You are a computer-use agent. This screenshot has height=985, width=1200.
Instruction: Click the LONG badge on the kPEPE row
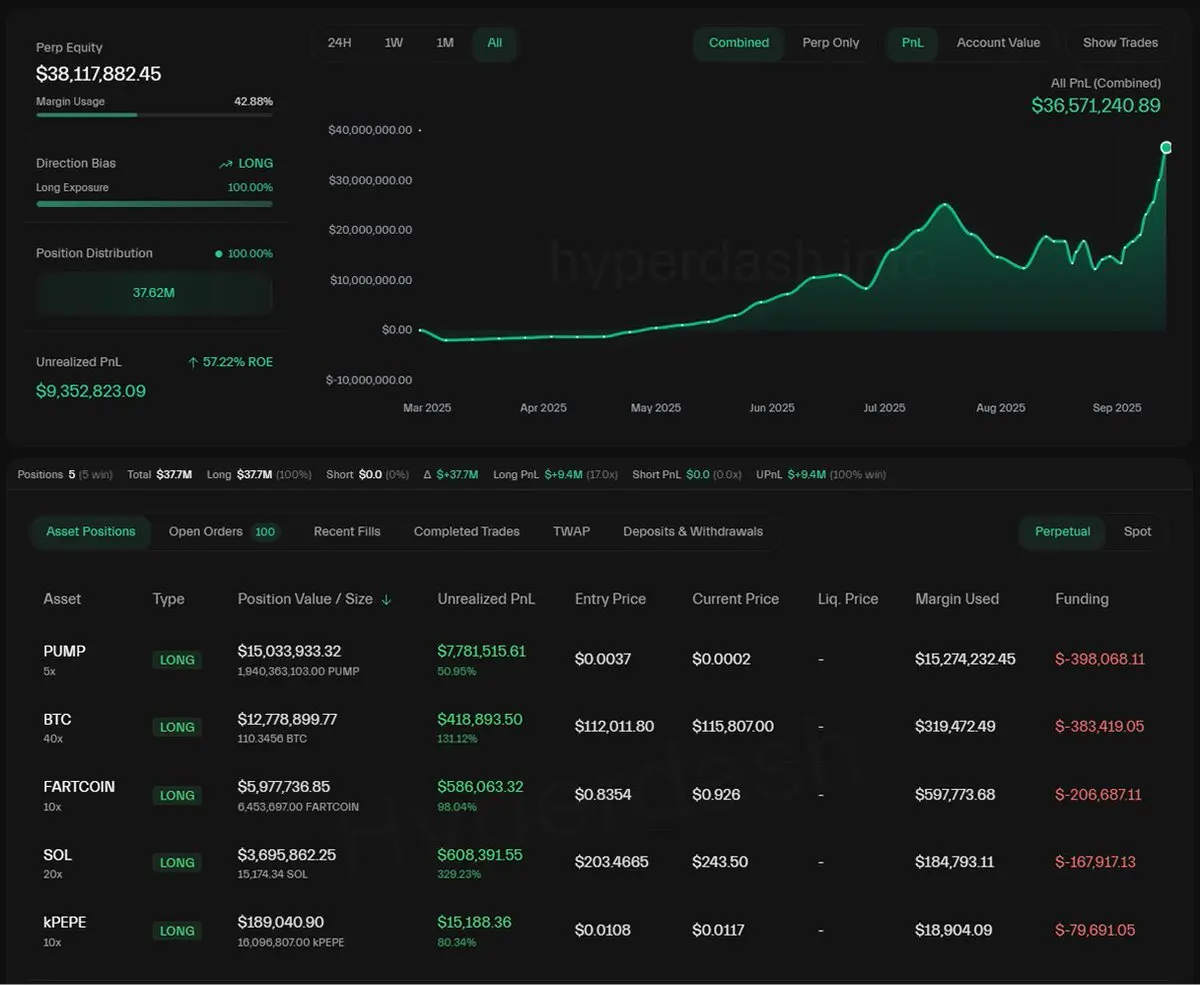pyautogui.click(x=176, y=930)
